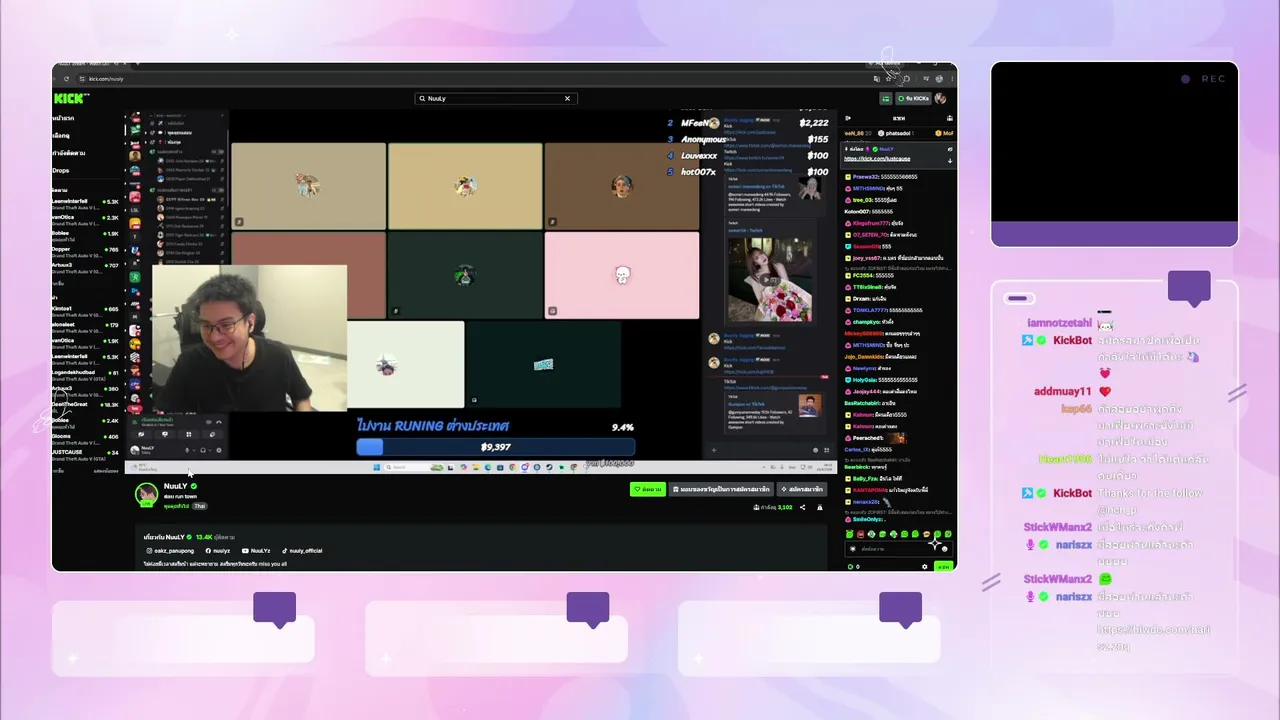Bookmark this page with the star icon
1280x720 pixels.
[x=888, y=79]
